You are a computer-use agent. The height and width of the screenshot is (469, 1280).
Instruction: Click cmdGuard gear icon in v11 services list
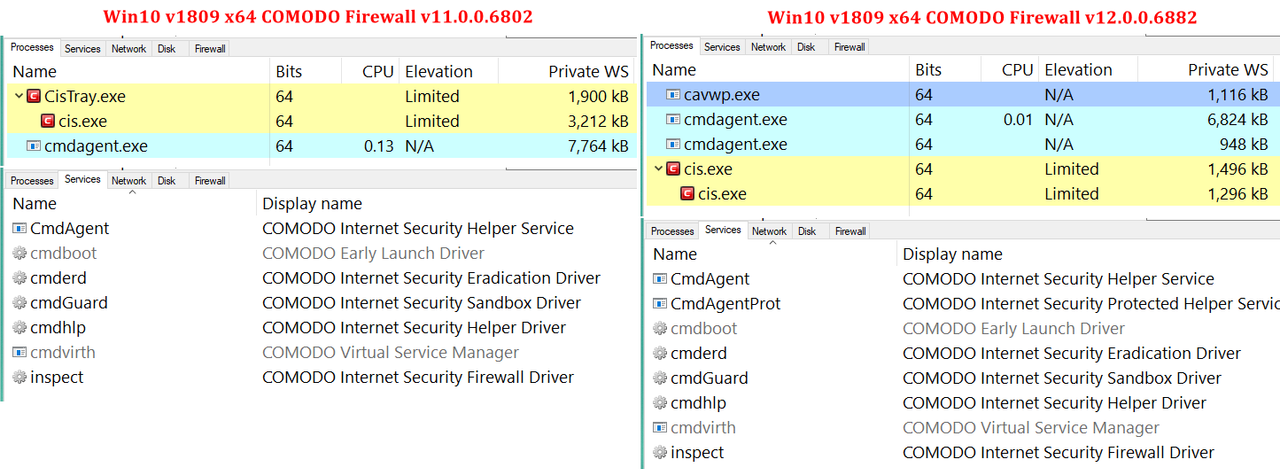(x=20, y=303)
